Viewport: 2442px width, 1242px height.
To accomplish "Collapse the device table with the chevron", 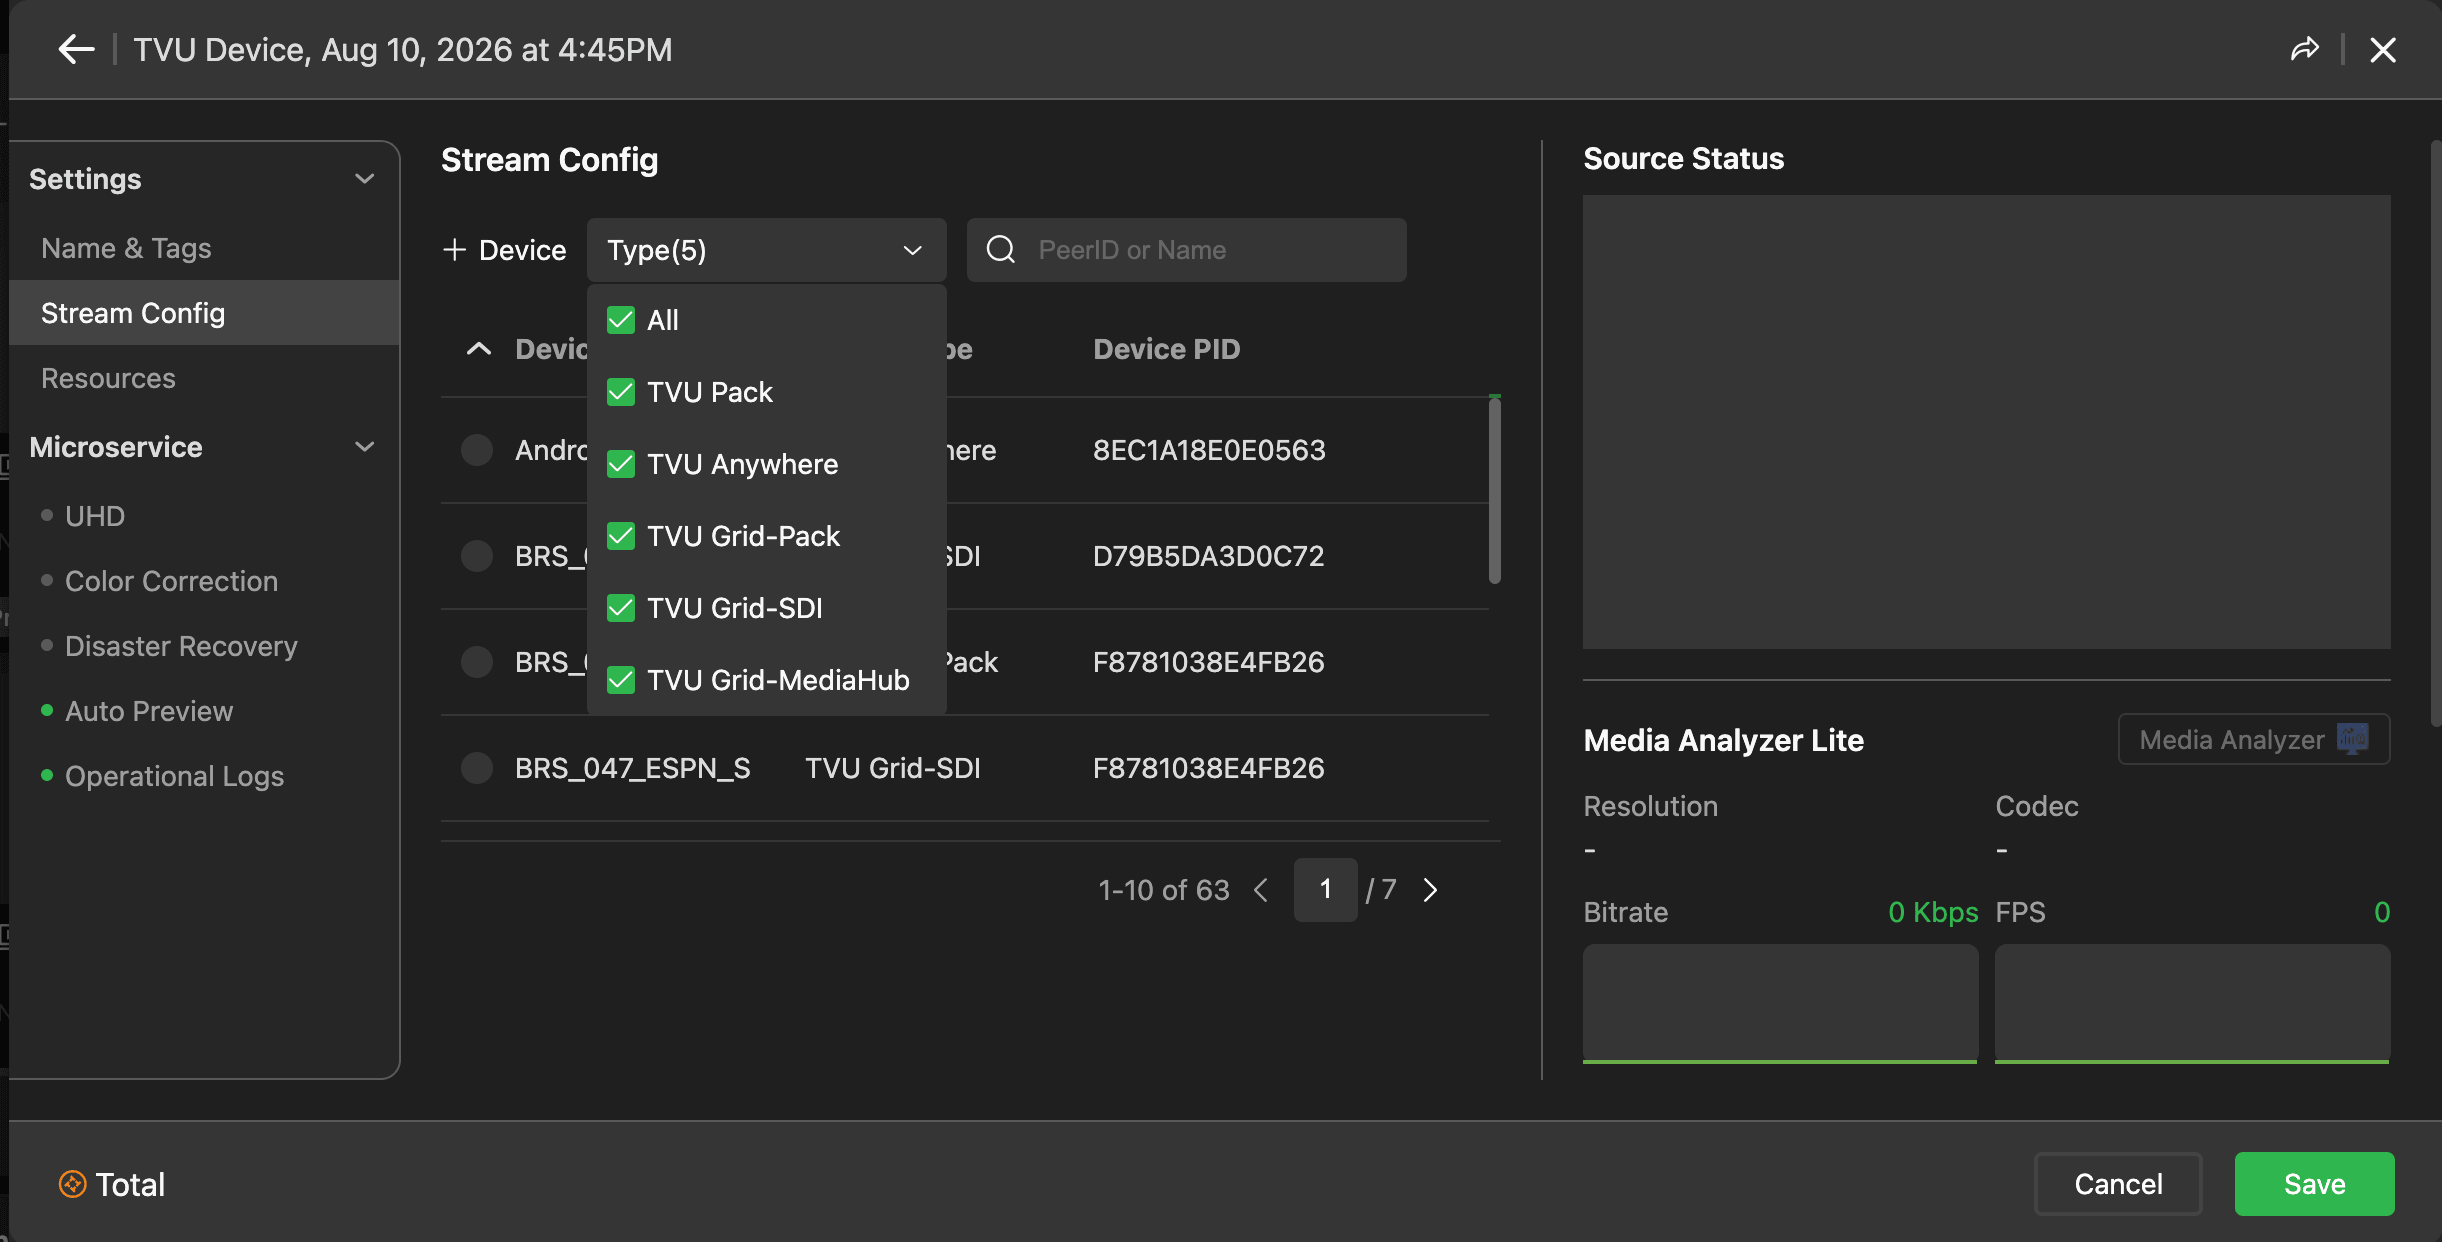I will click(x=479, y=349).
